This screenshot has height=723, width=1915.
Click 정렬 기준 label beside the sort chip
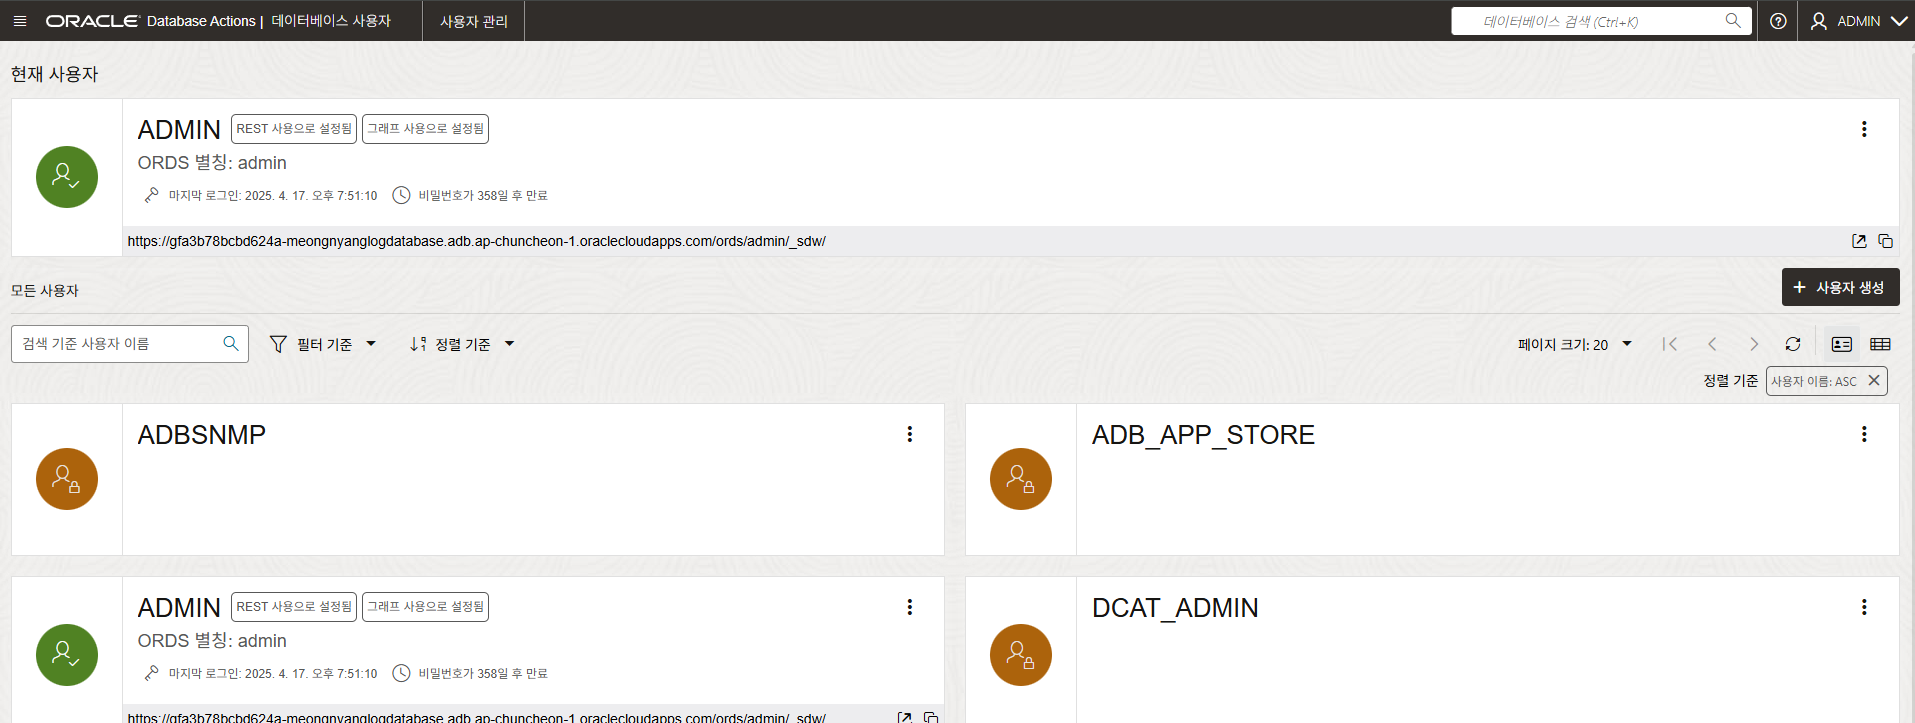(x=1730, y=381)
